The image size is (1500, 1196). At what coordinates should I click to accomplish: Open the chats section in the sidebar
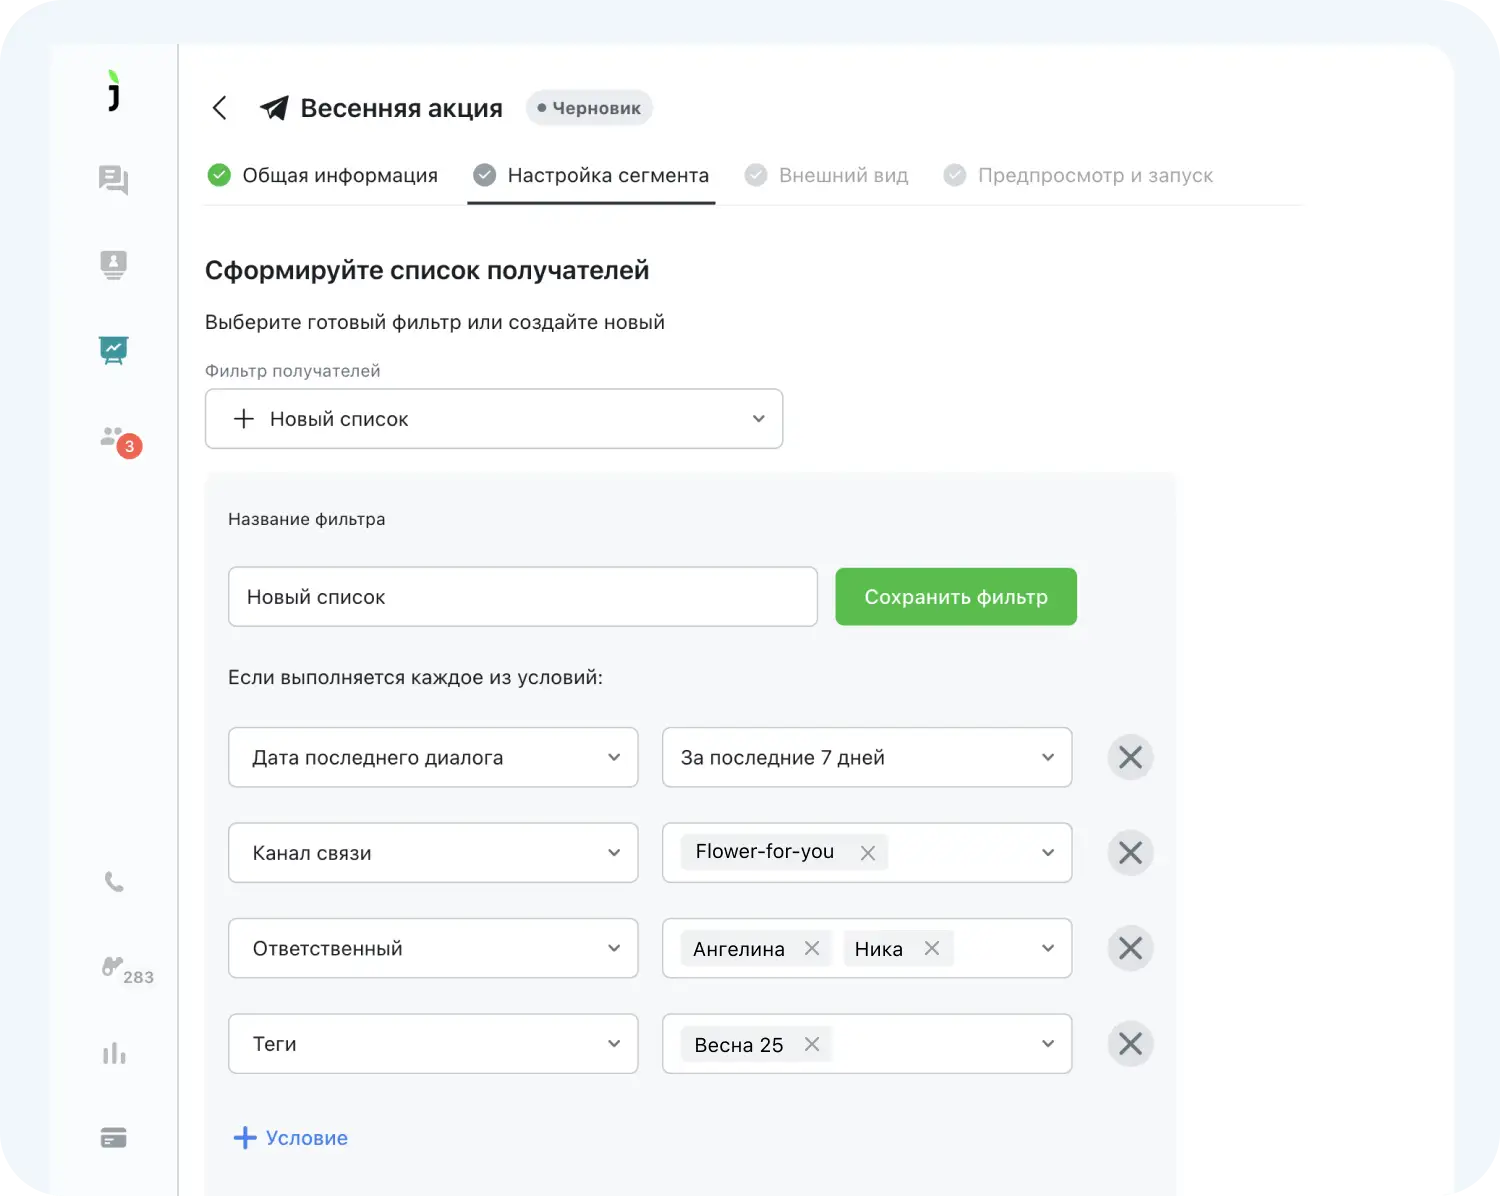(113, 180)
